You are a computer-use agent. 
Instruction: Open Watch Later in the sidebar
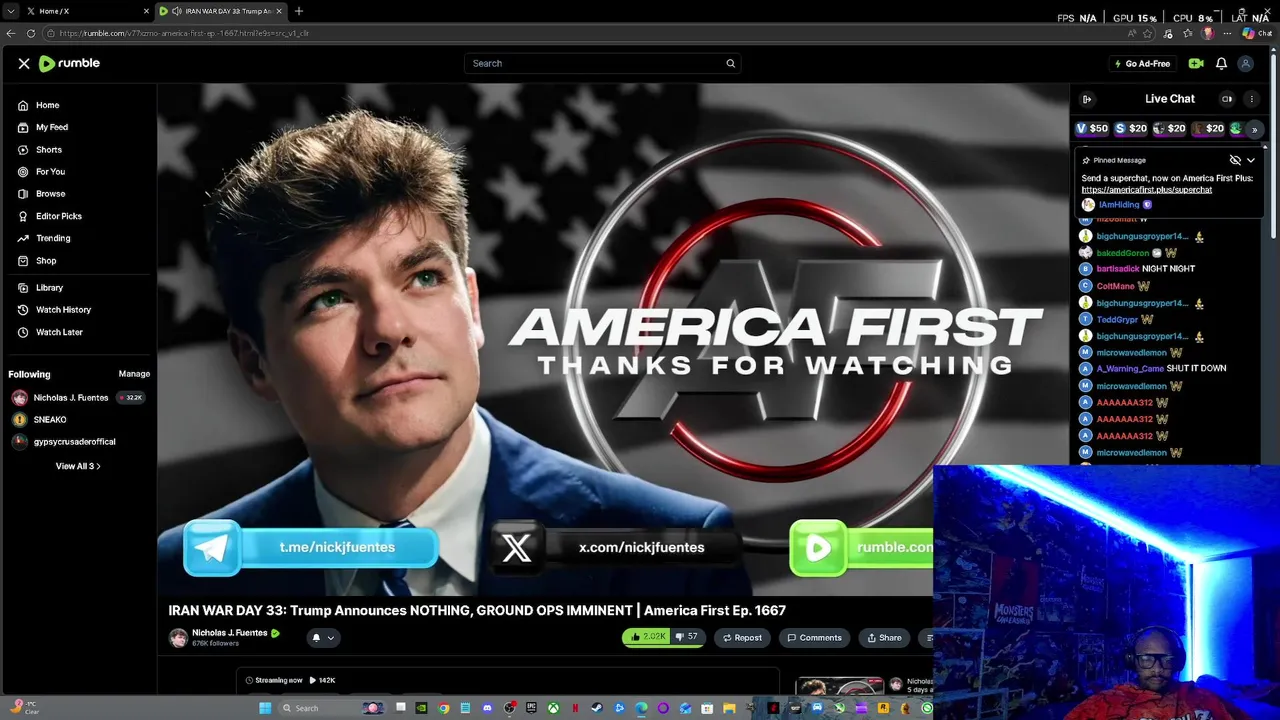point(59,332)
